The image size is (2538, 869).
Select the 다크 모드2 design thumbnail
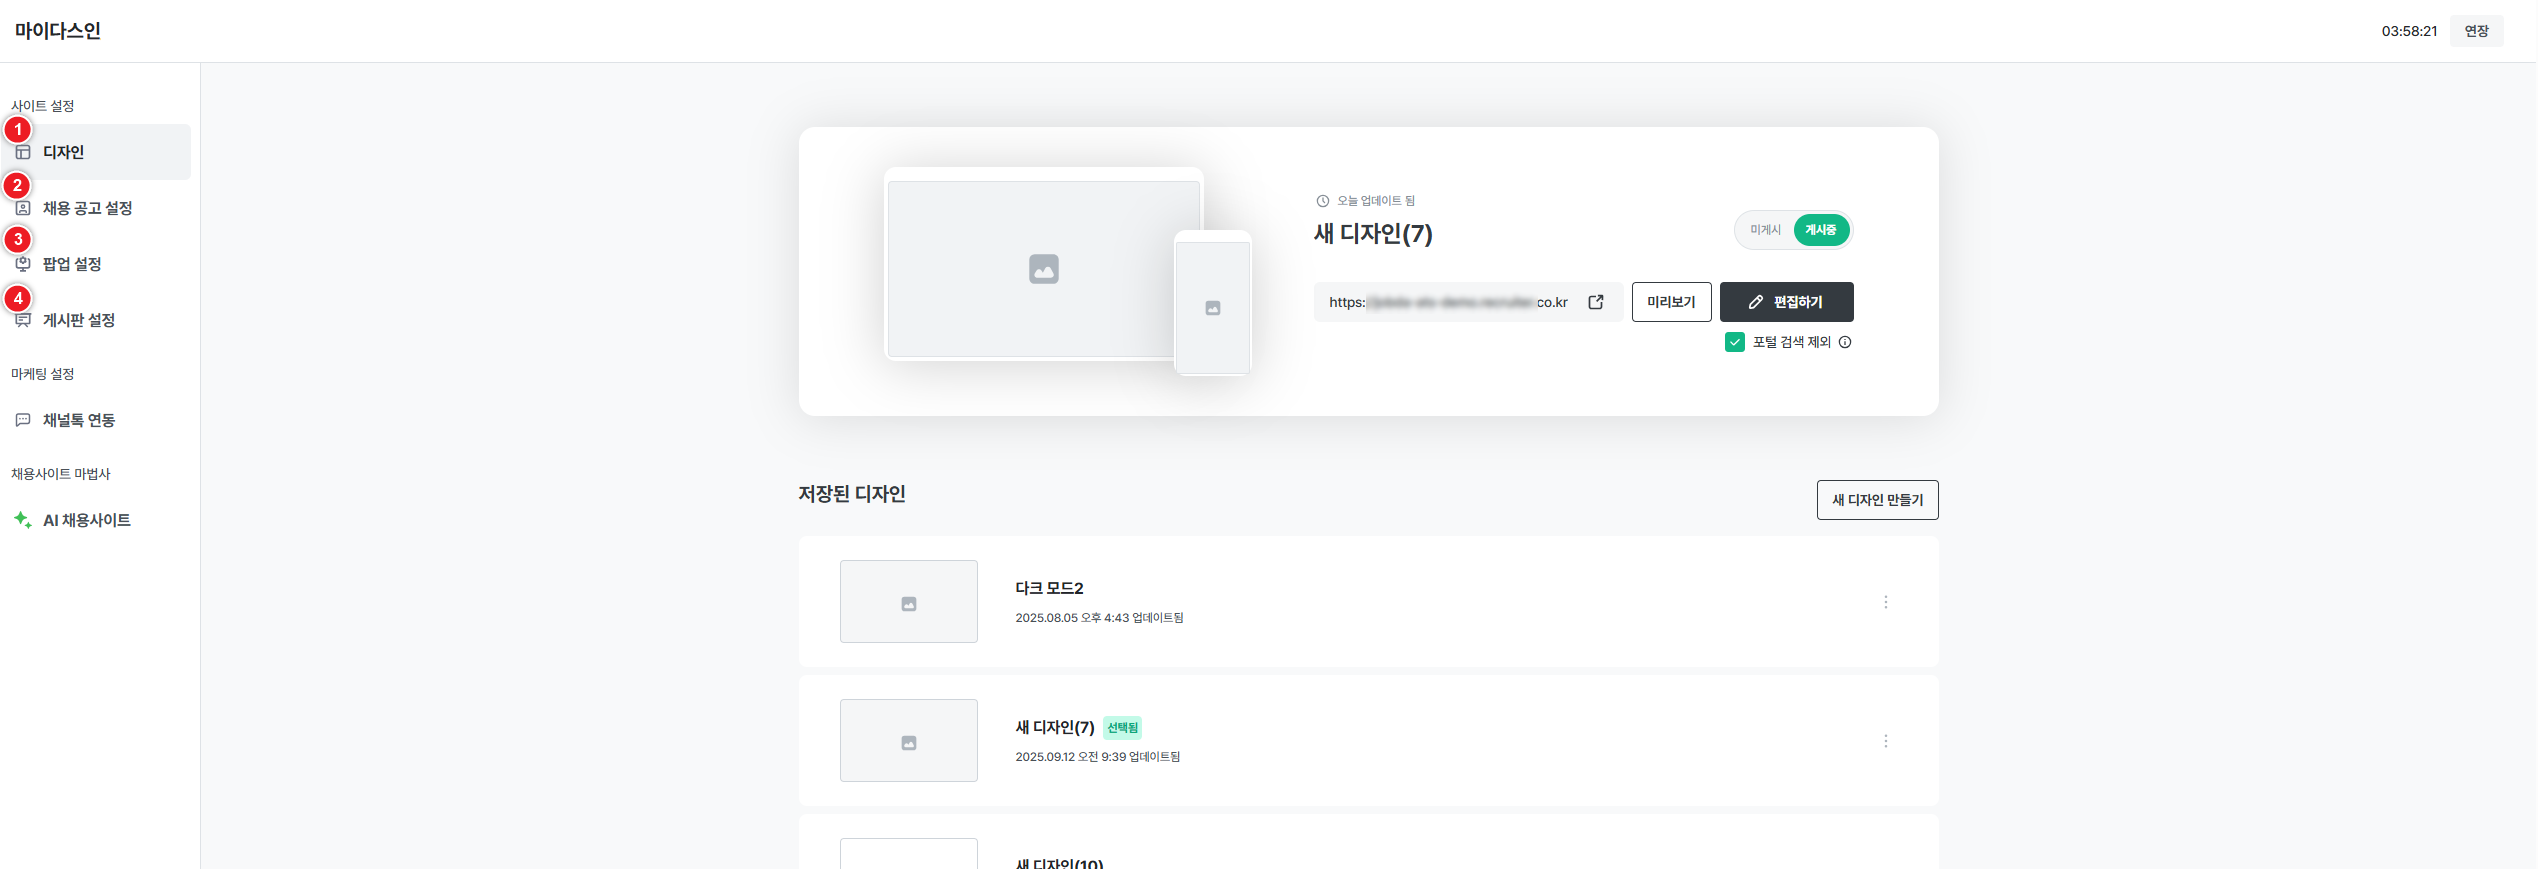(x=908, y=602)
